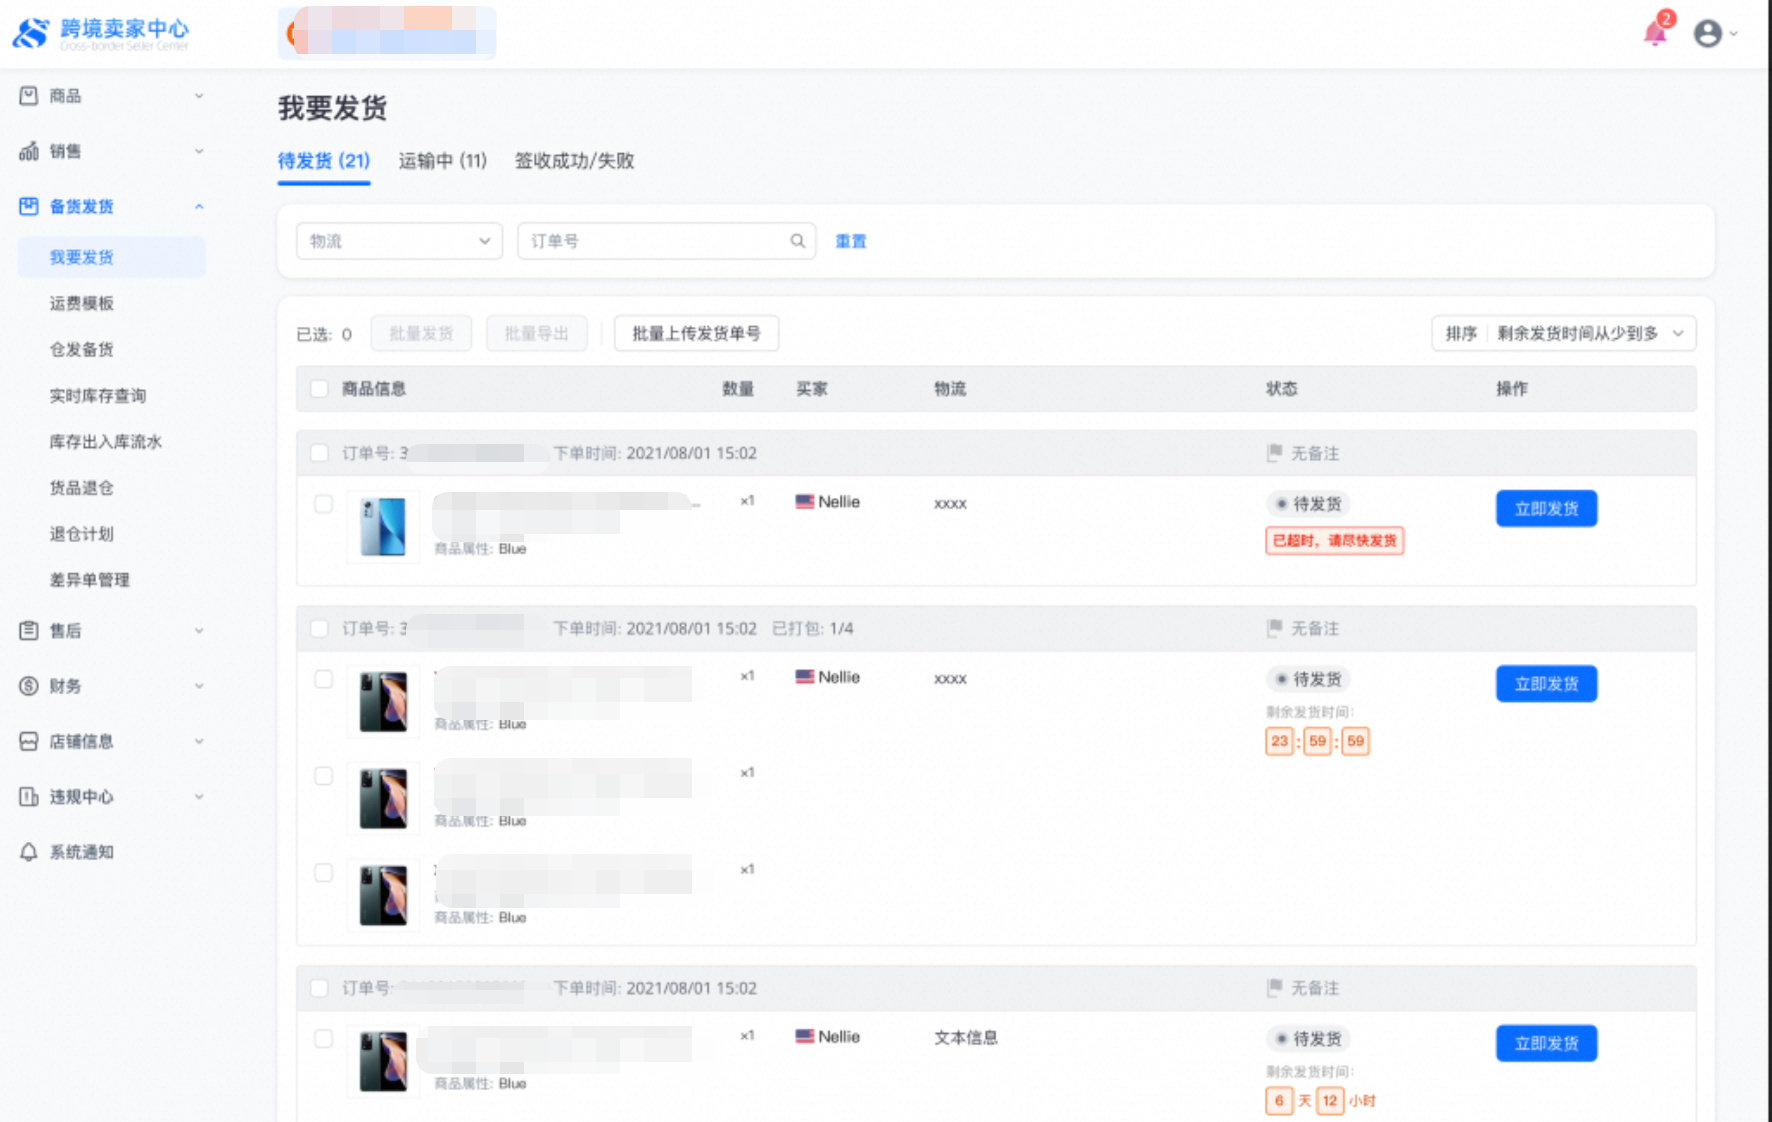Image resolution: width=1772 pixels, height=1122 pixels.
Task: Open the 物流 logistics dropdown
Action: [399, 241]
